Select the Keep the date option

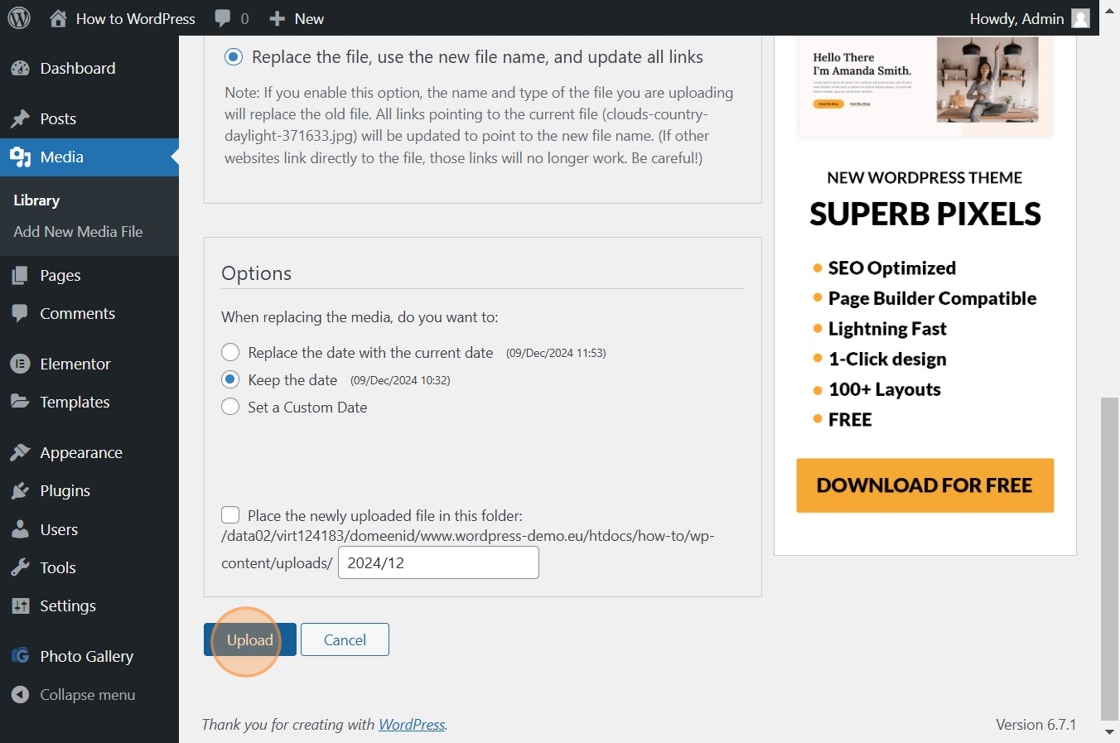(x=230, y=379)
